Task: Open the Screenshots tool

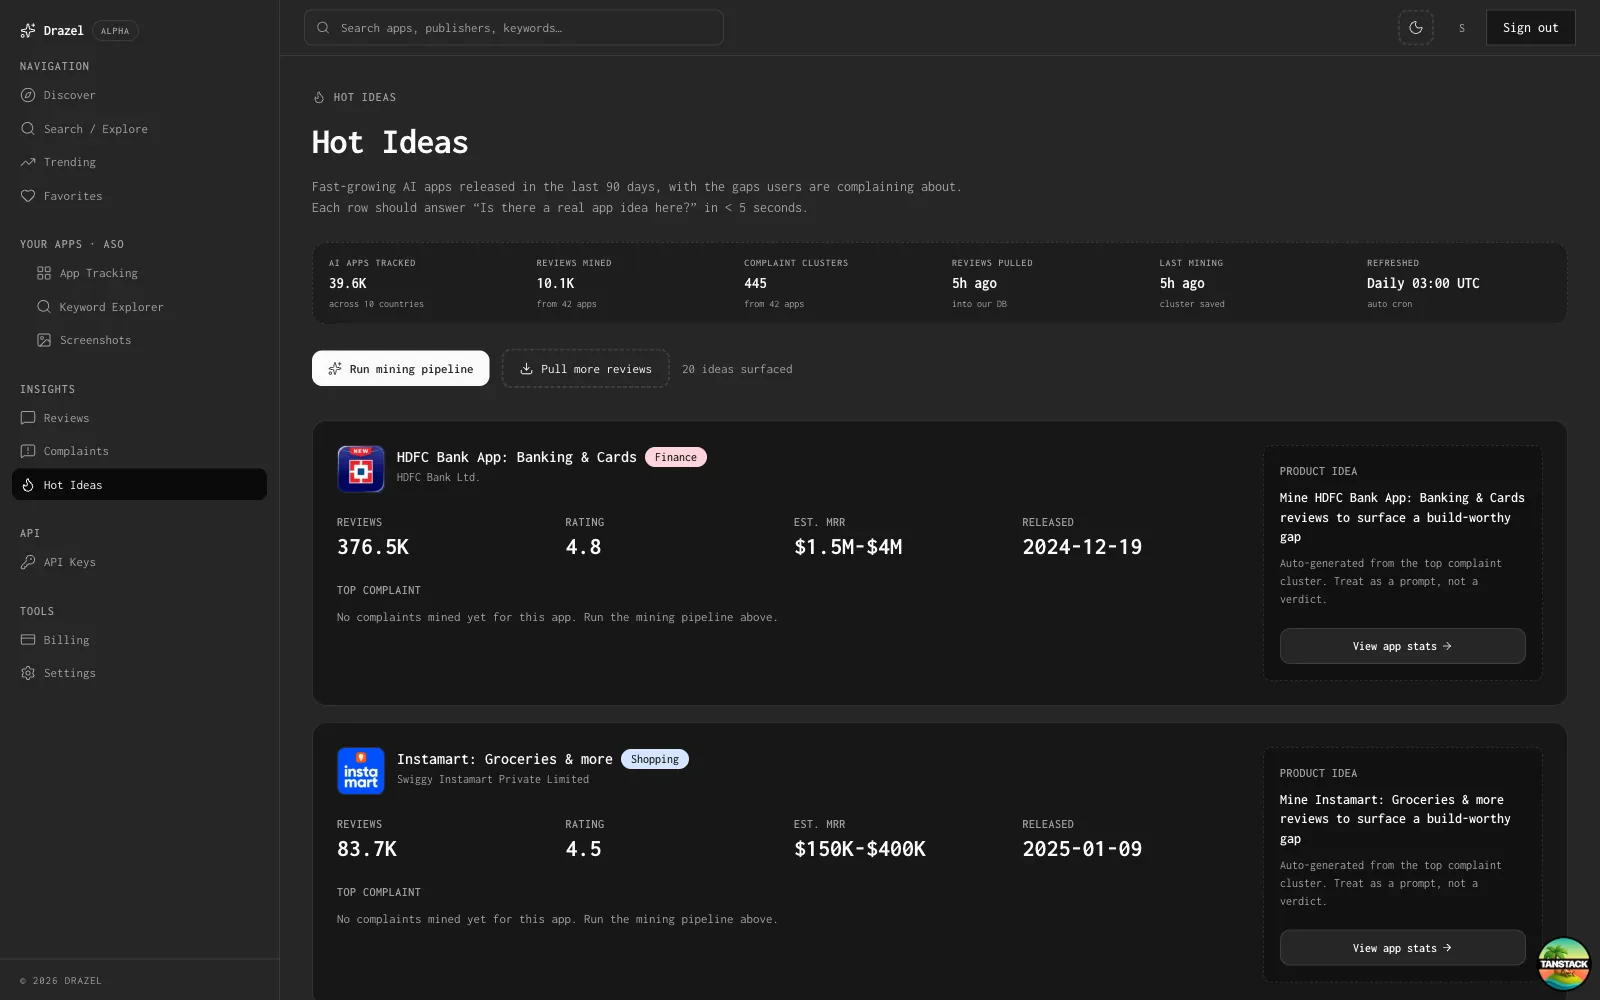Action: [147, 340]
